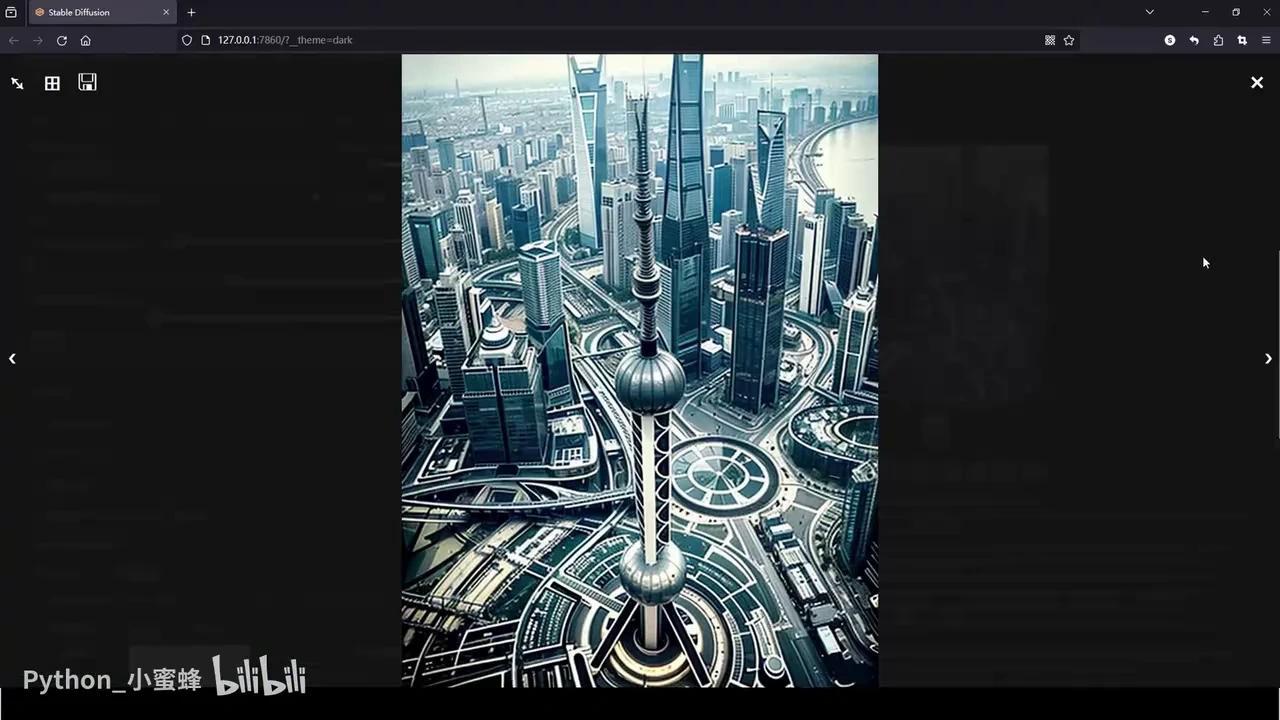Click the forward navigation arrow

point(38,40)
